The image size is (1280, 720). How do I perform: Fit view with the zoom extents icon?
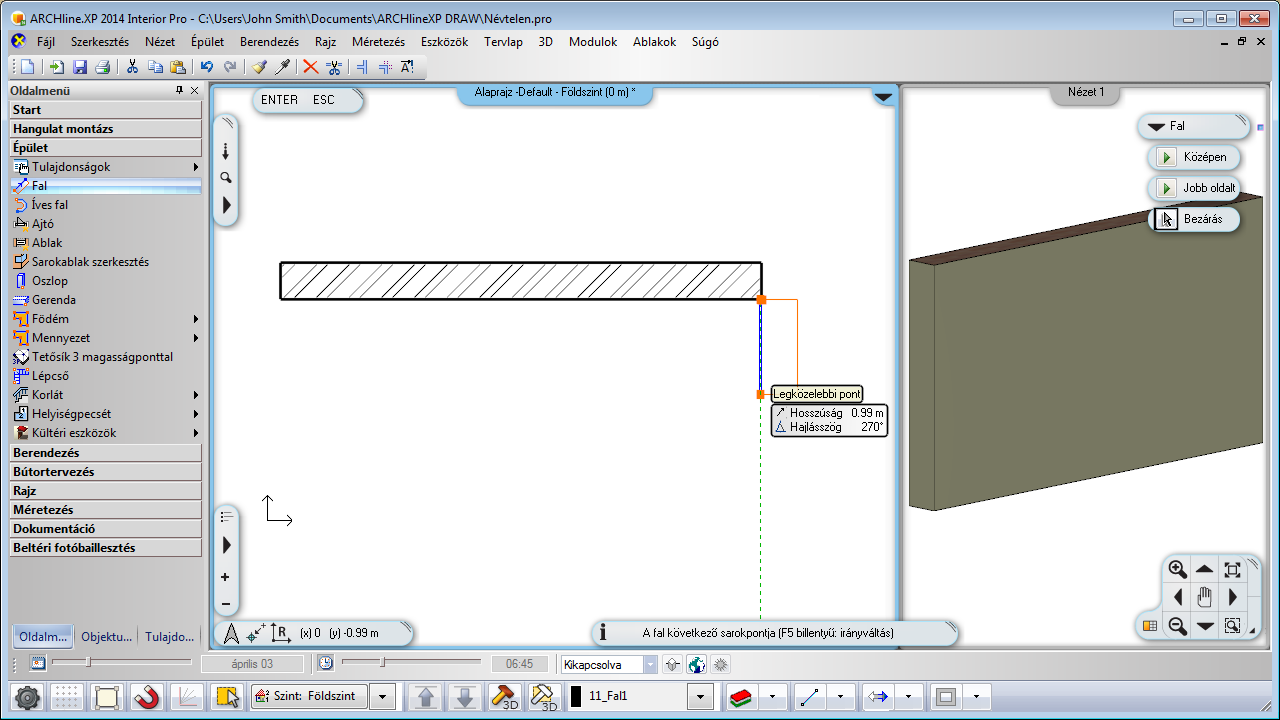pos(1233,570)
